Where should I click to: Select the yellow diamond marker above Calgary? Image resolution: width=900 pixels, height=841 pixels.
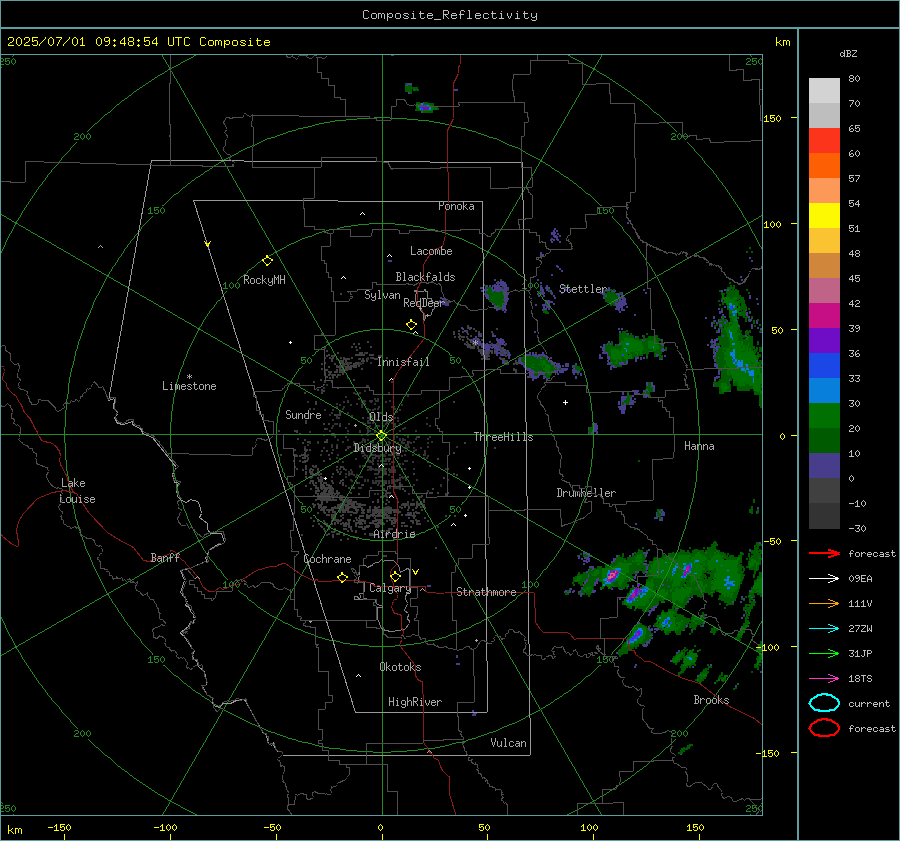[x=395, y=576]
